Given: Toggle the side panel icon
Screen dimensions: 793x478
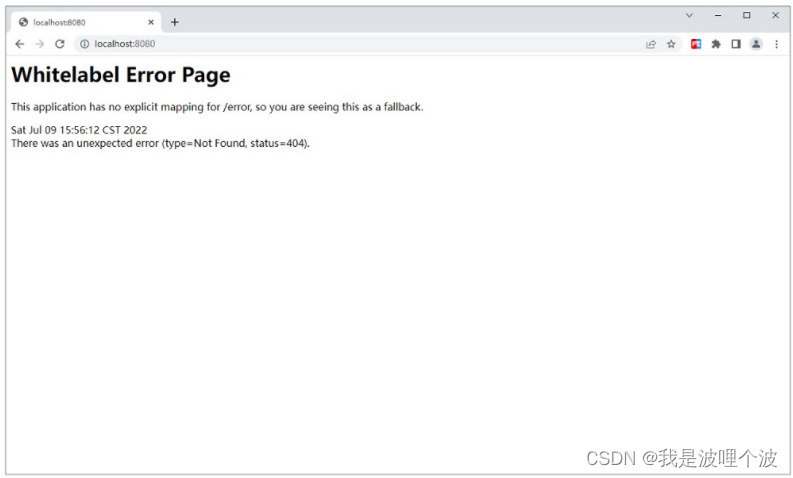Looking at the screenshot, I should pos(736,44).
